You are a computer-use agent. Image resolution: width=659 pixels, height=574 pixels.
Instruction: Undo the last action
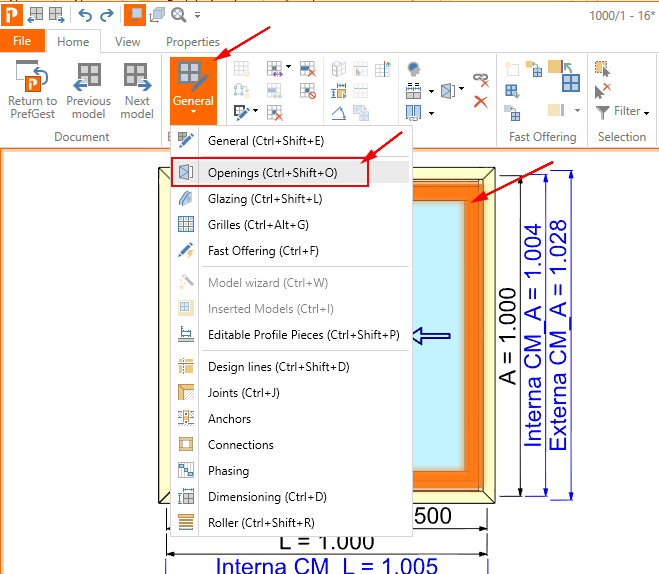click(x=85, y=16)
